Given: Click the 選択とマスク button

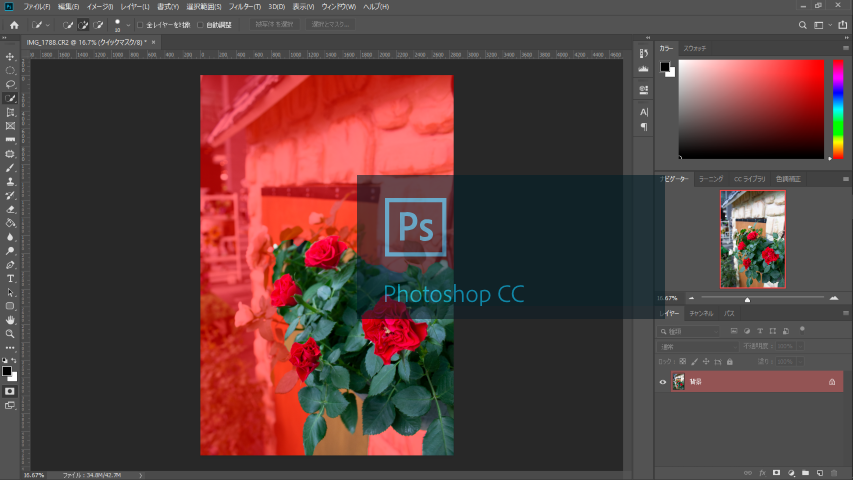Looking at the screenshot, I should click(x=330, y=24).
